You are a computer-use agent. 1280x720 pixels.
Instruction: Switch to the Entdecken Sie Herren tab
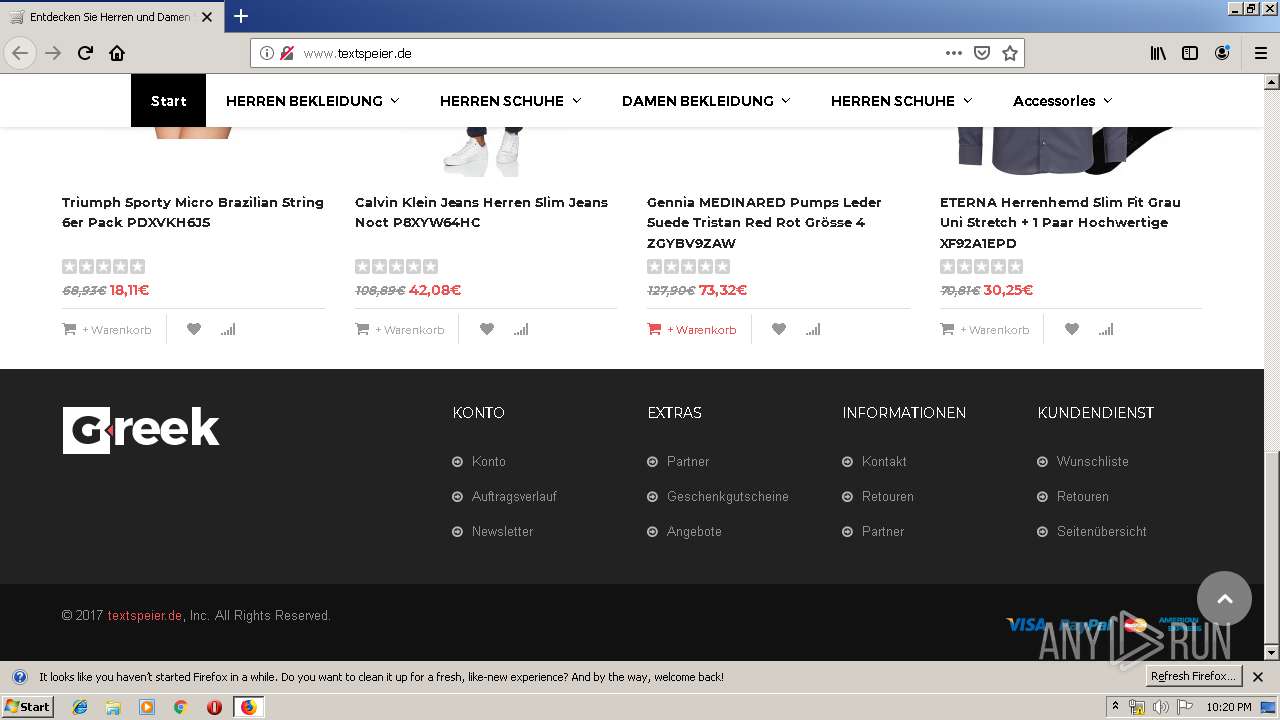(110, 17)
